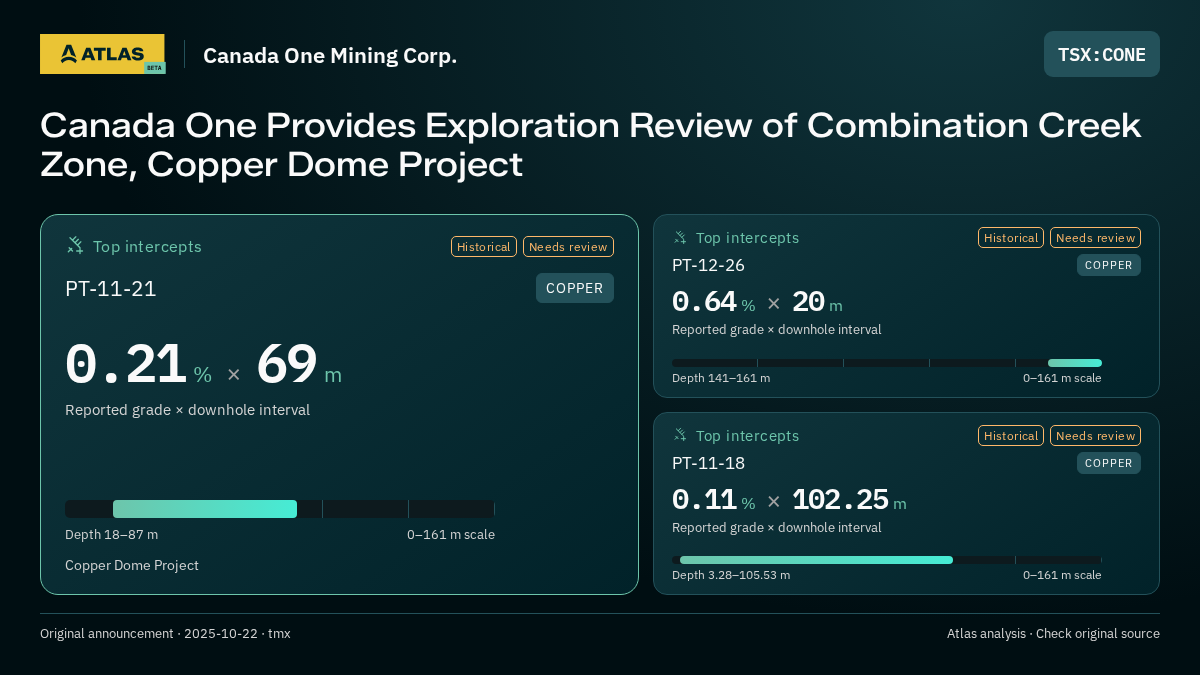Click the Depth 141–161 m label
Image resolution: width=1200 pixels, height=675 pixels.
(721, 378)
